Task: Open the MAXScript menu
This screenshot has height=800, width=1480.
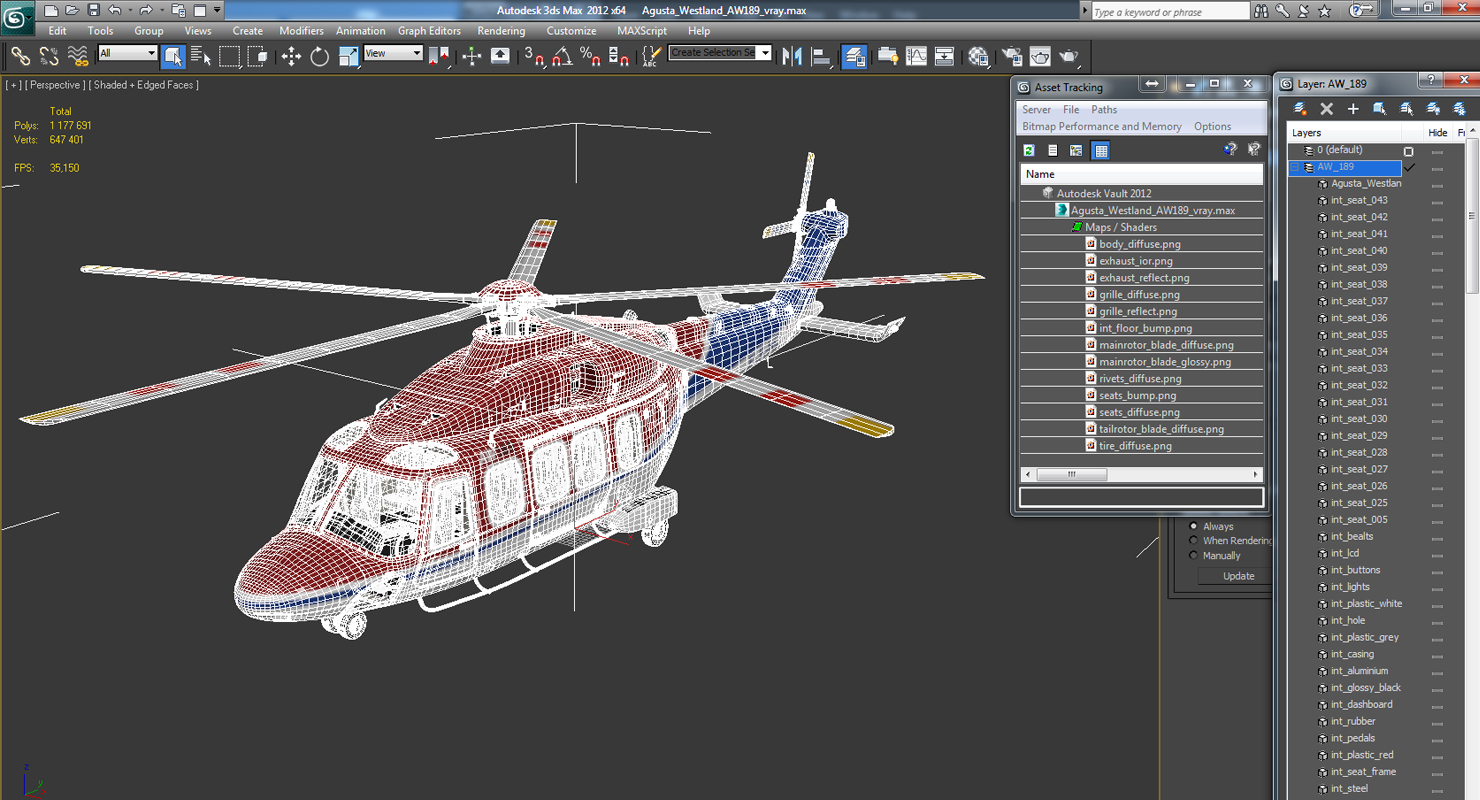Action: coord(642,31)
